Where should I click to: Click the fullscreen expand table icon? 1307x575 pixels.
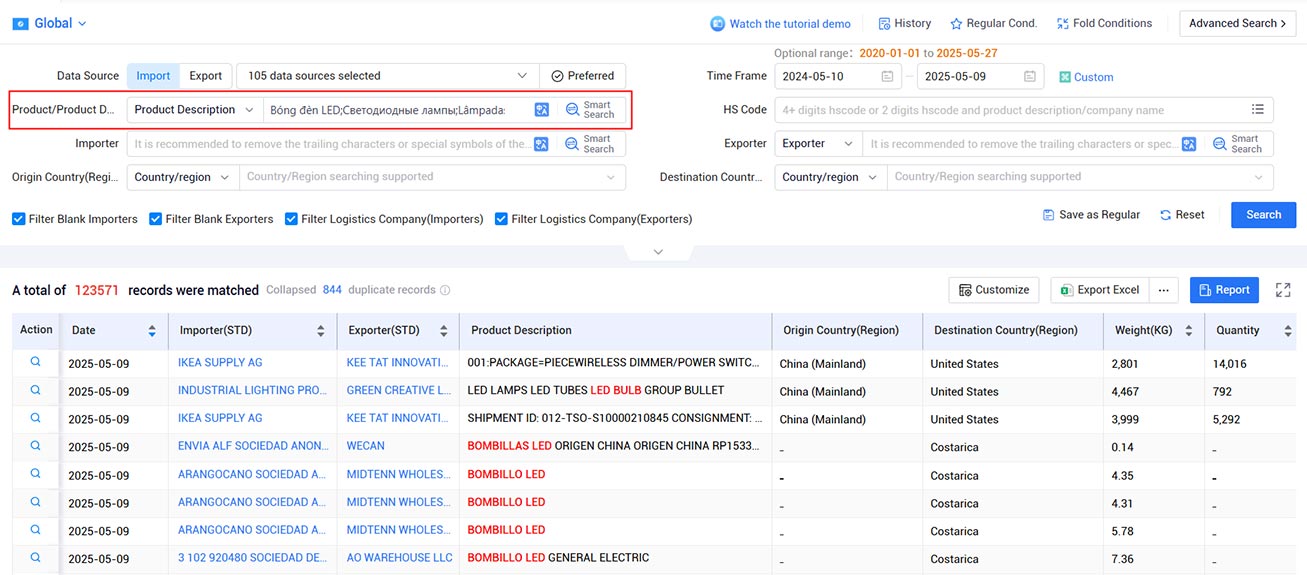pos(1283,290)
